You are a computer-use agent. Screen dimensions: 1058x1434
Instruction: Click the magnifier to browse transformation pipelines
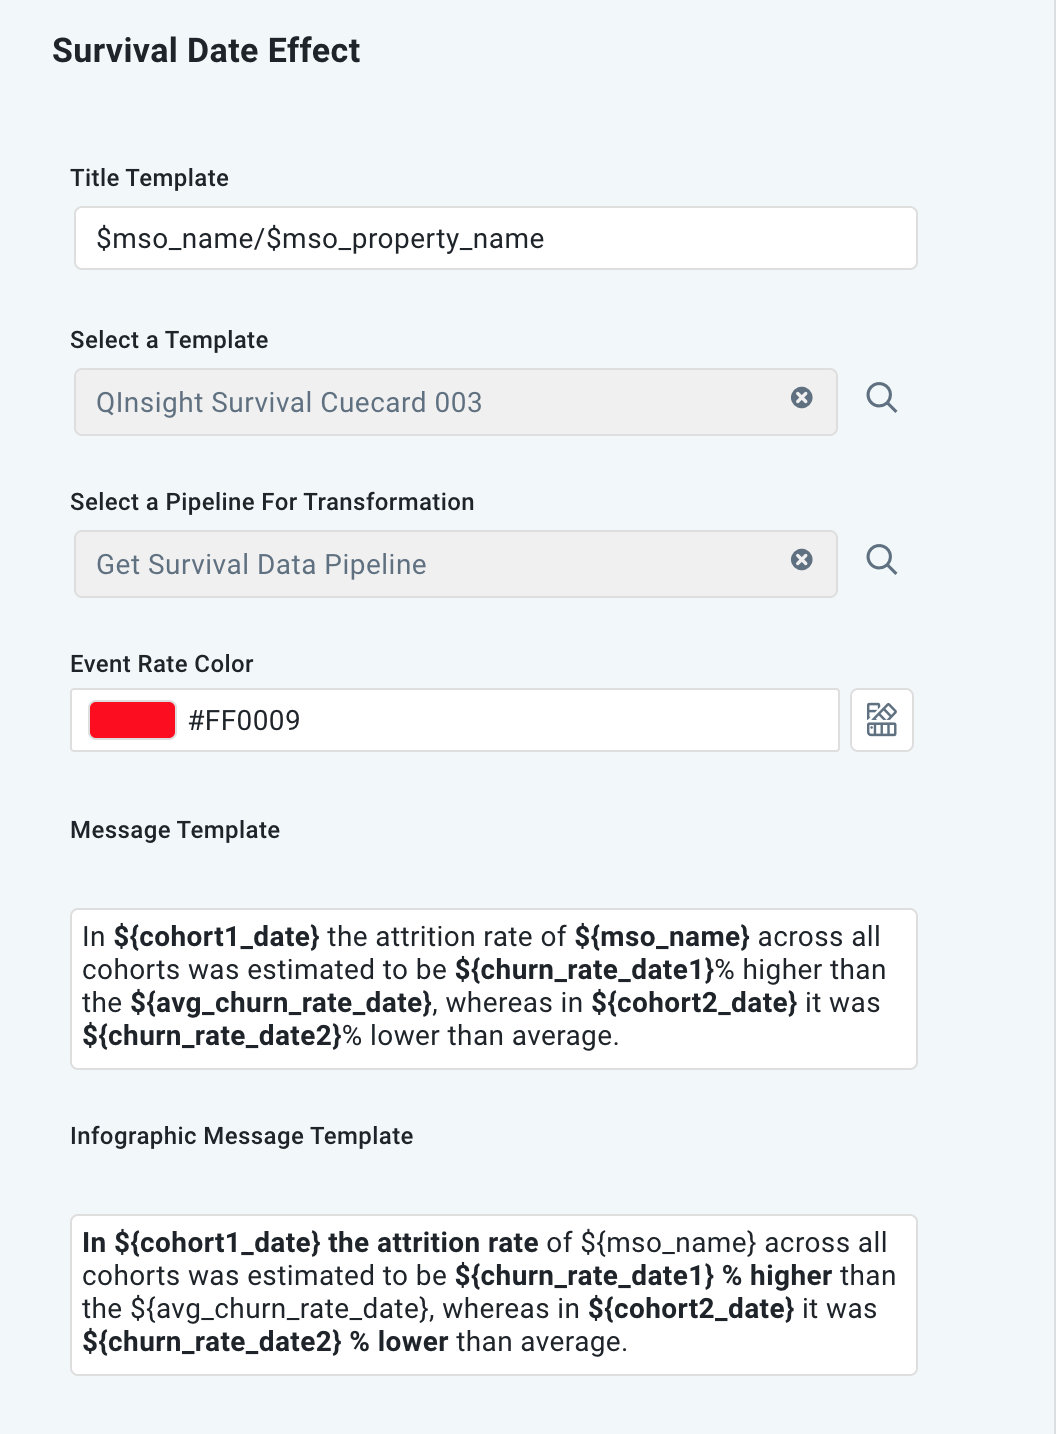(x=882, y=560)
